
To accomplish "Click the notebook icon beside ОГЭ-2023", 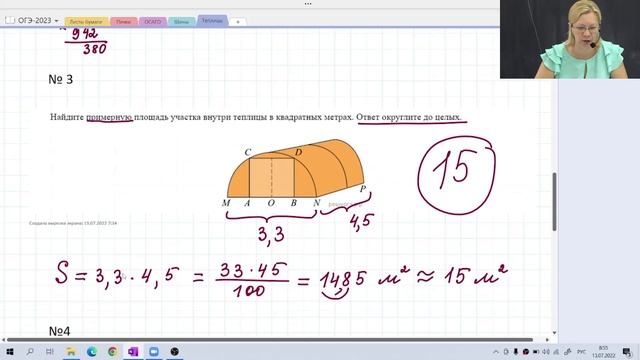I will tap(10, 20).
